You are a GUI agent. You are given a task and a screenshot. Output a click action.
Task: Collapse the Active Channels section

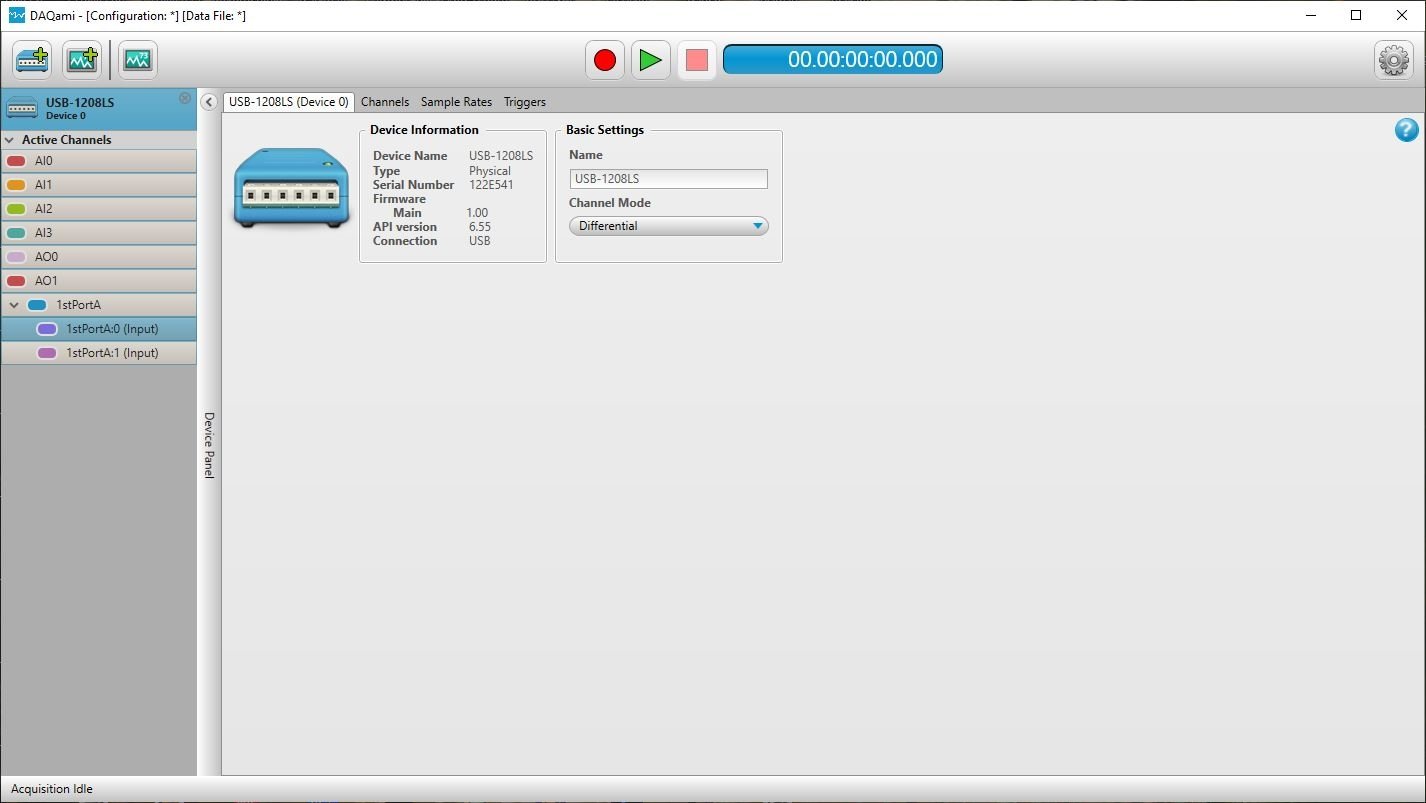tap(10, 140)
